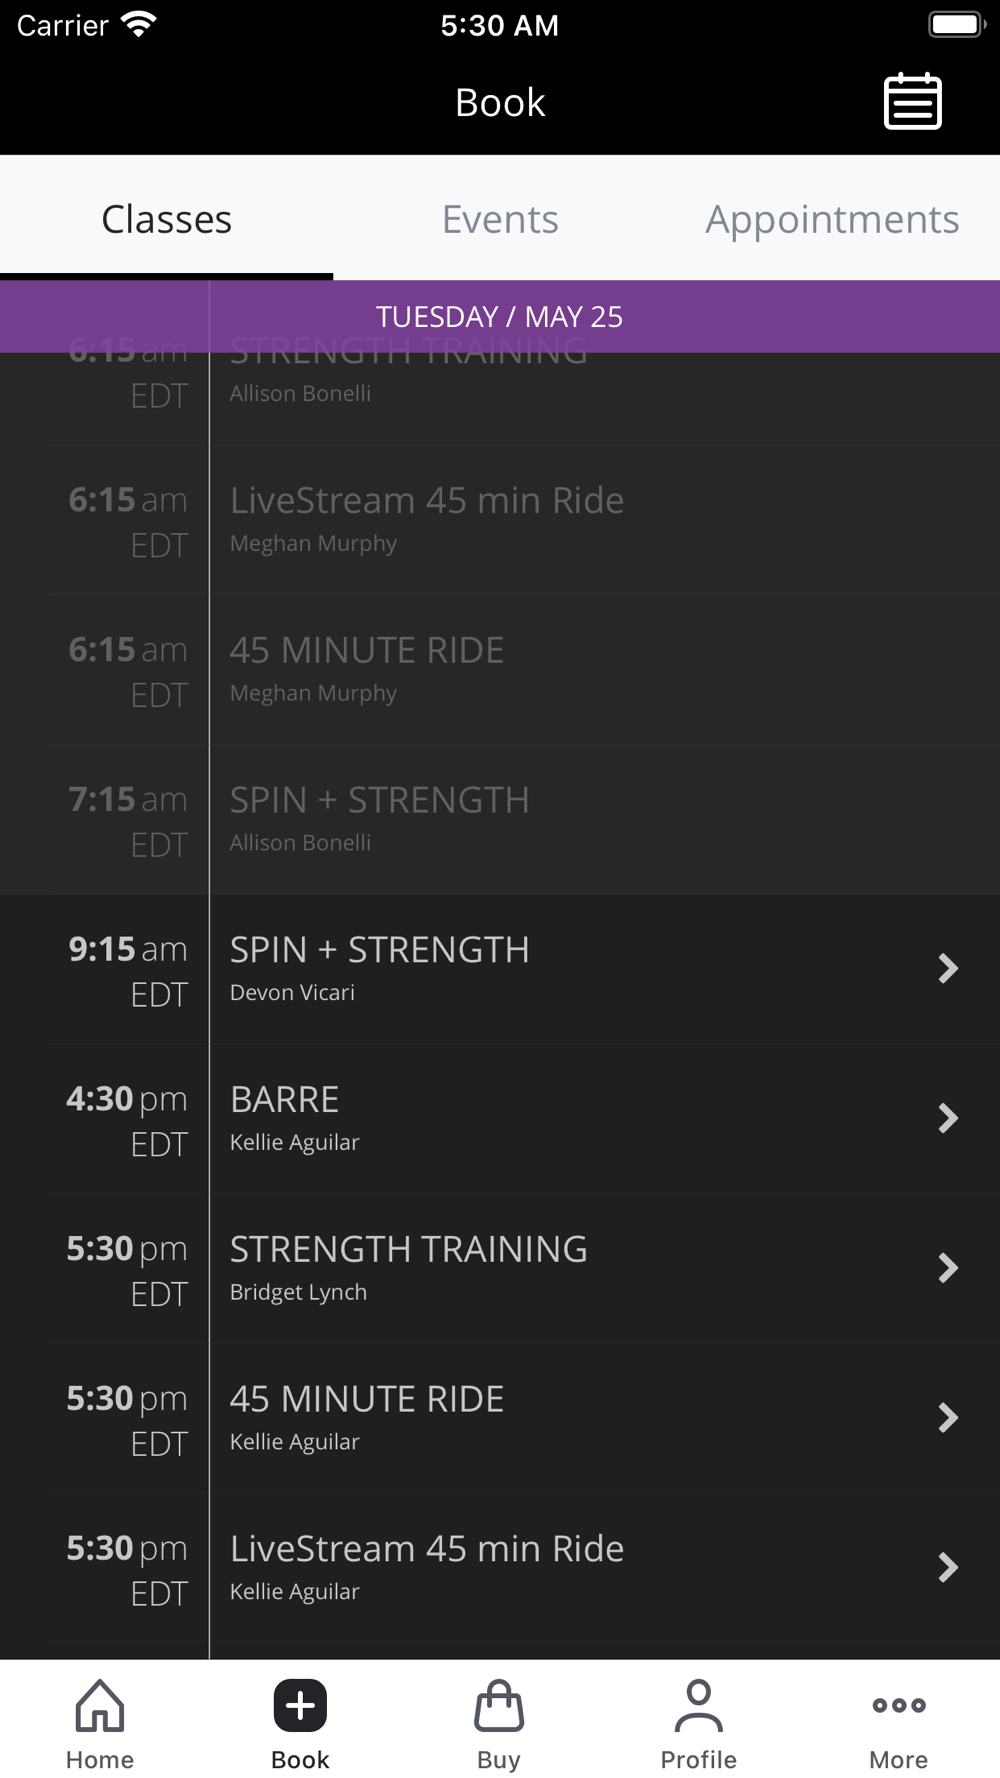The width and height of the screenshot is (1000, 1778).
Task: Open the calendar schedule icon
Action: coord(912,101)
